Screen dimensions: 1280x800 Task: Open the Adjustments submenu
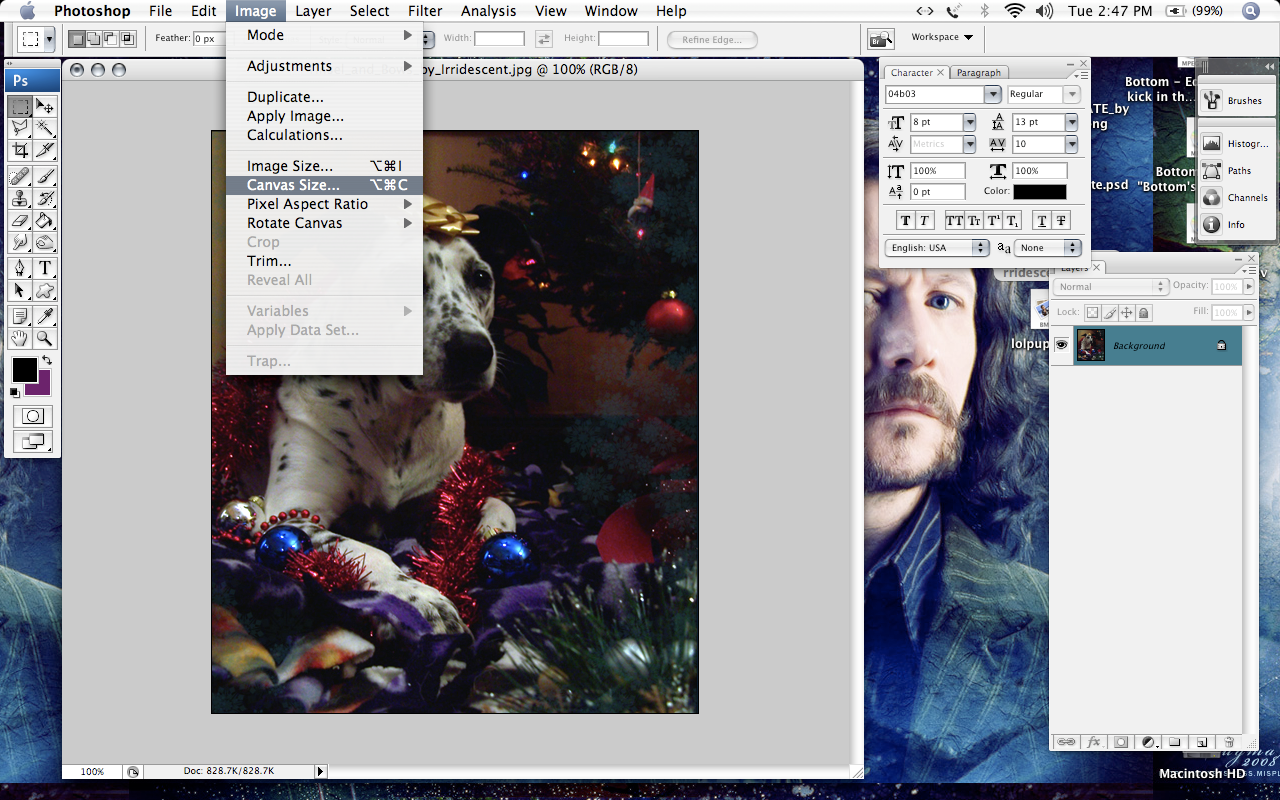click(324, 66)
